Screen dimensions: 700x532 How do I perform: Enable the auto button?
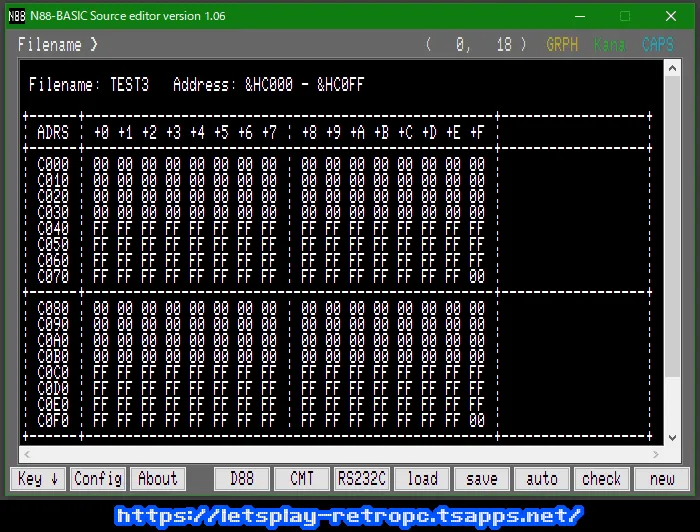click(542, 479)
